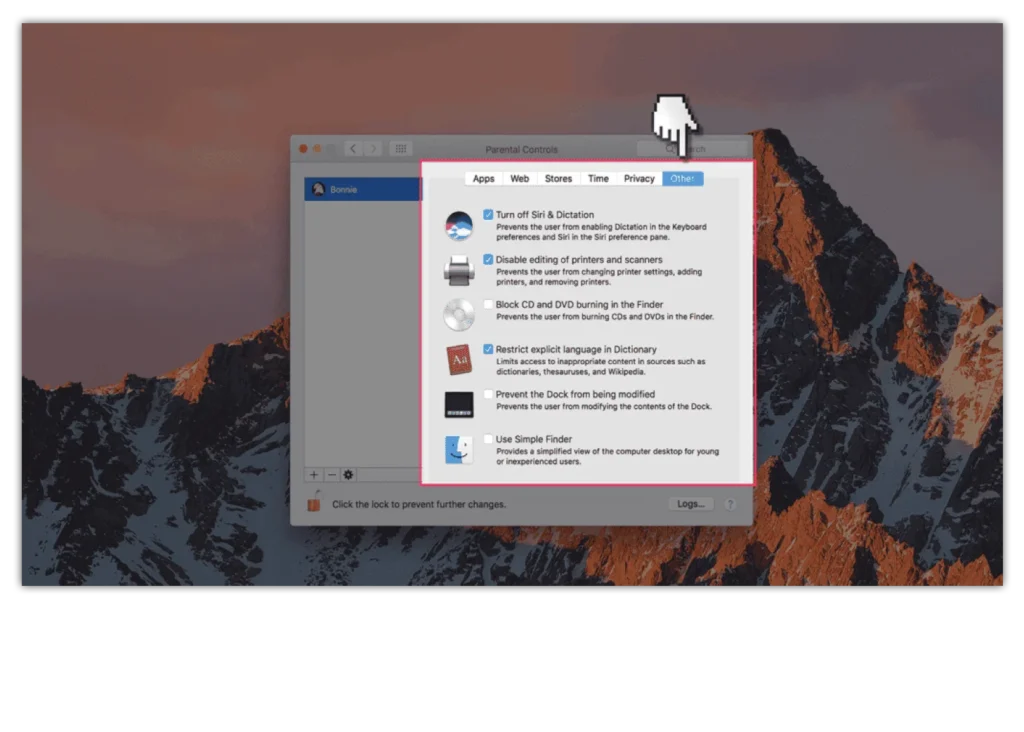The width and height of the screenshot is (1024, 732).
Task: Add a new user with the plus button
Action: point(313,475)
